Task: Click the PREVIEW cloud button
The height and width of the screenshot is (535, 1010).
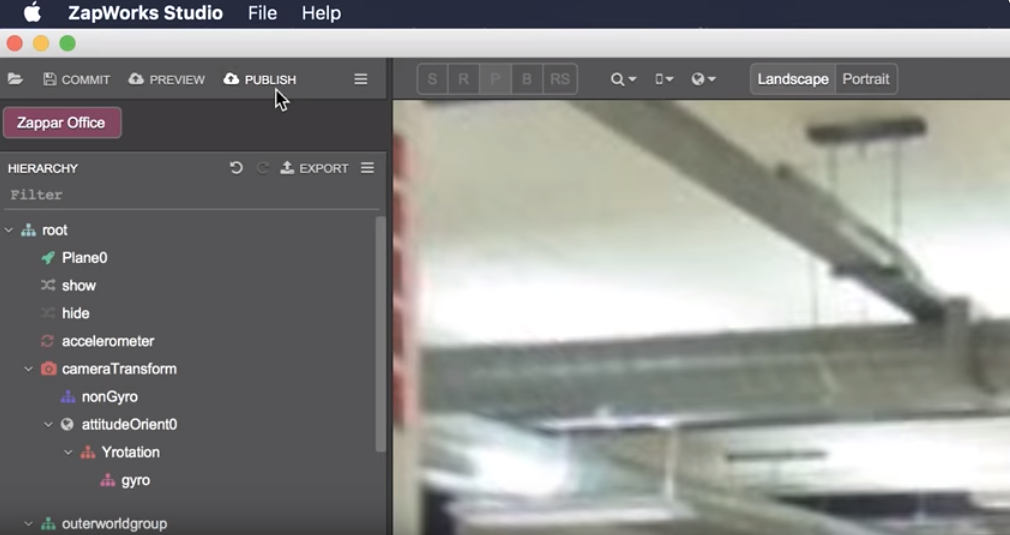Action: tap(167, 79)
